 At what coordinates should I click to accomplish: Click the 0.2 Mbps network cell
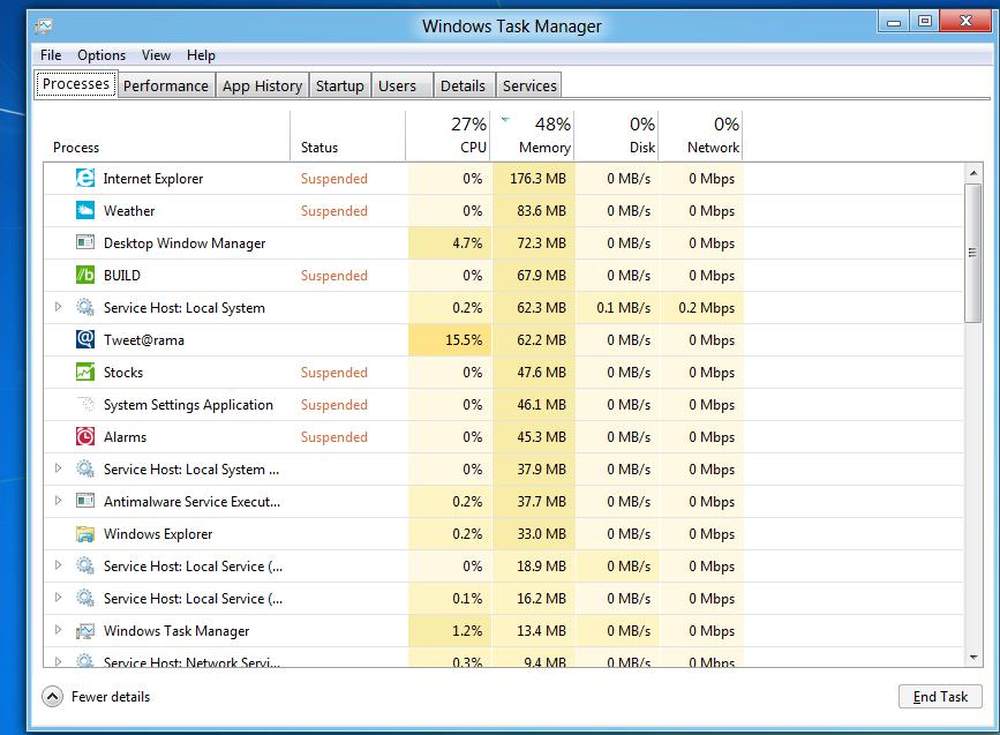click(x=702, y=308)
